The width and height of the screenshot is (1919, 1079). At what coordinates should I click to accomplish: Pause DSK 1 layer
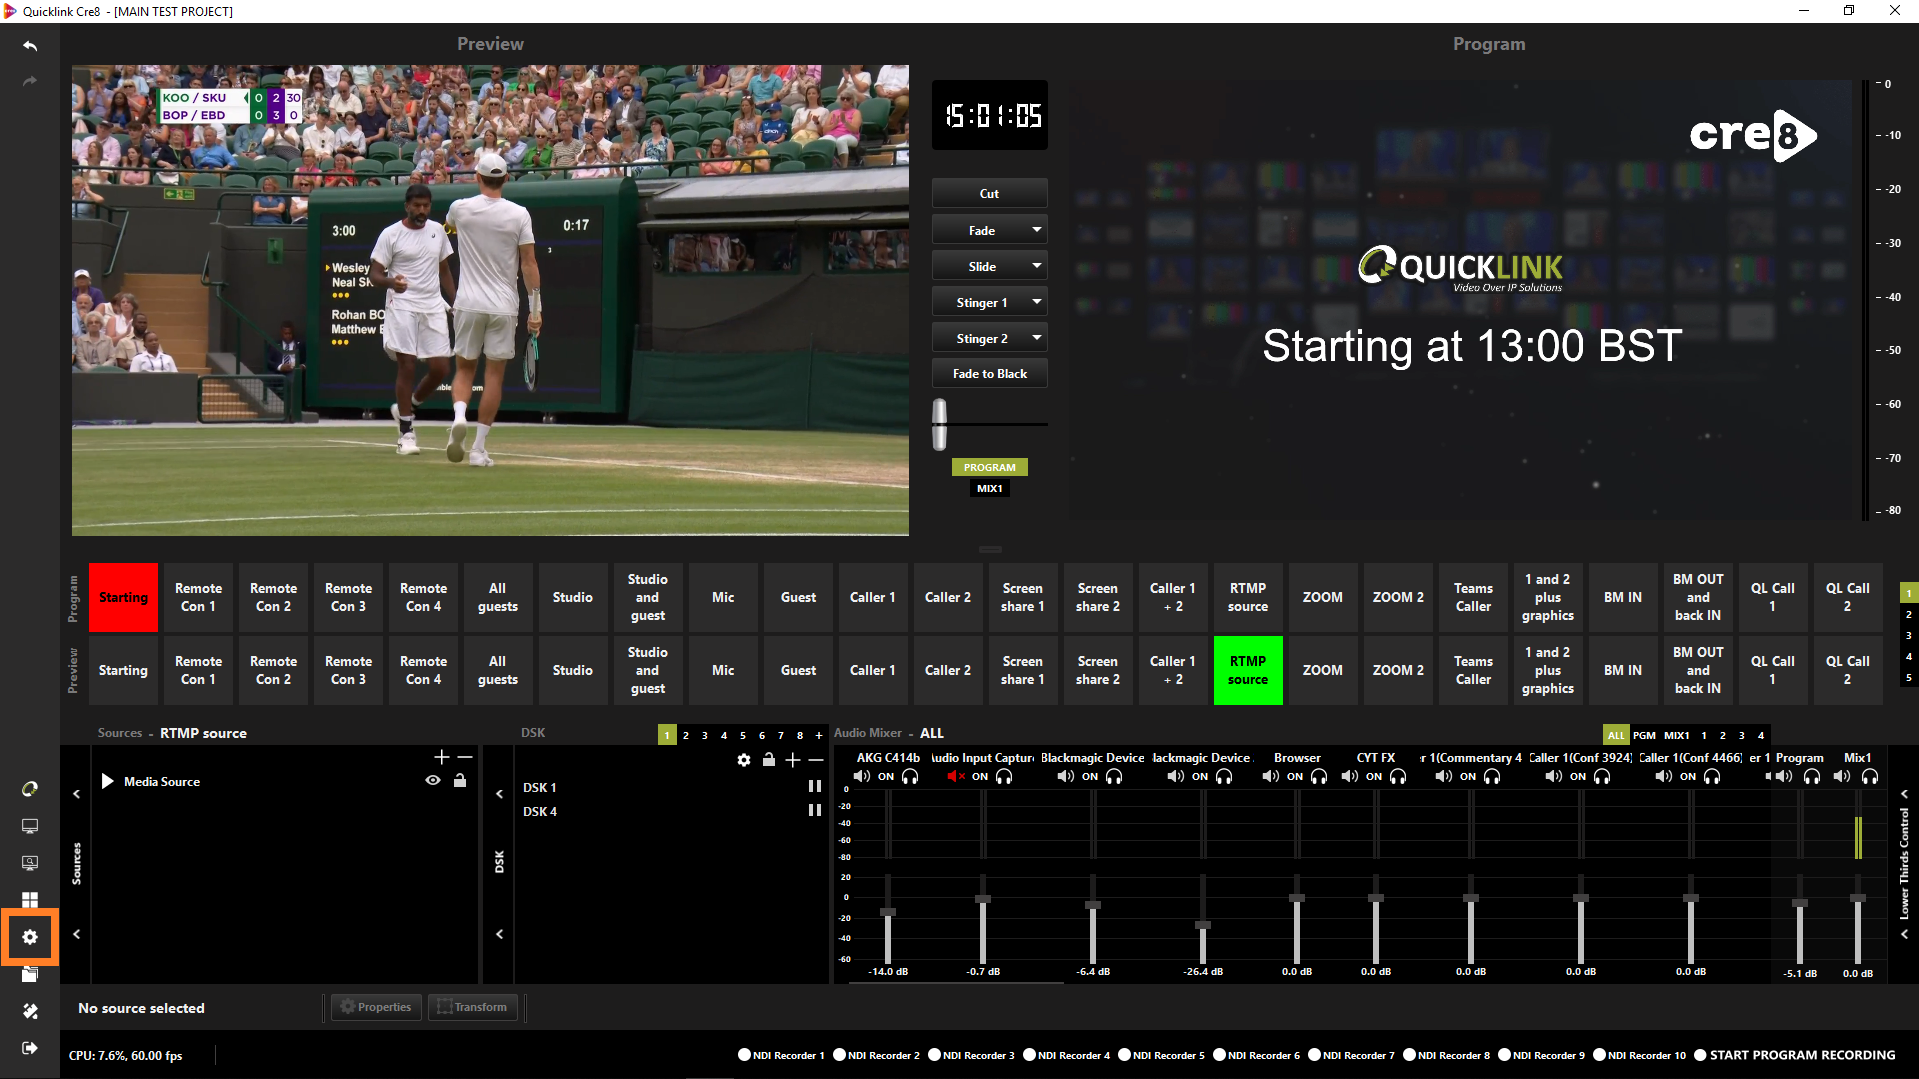(x=815, y=787)
